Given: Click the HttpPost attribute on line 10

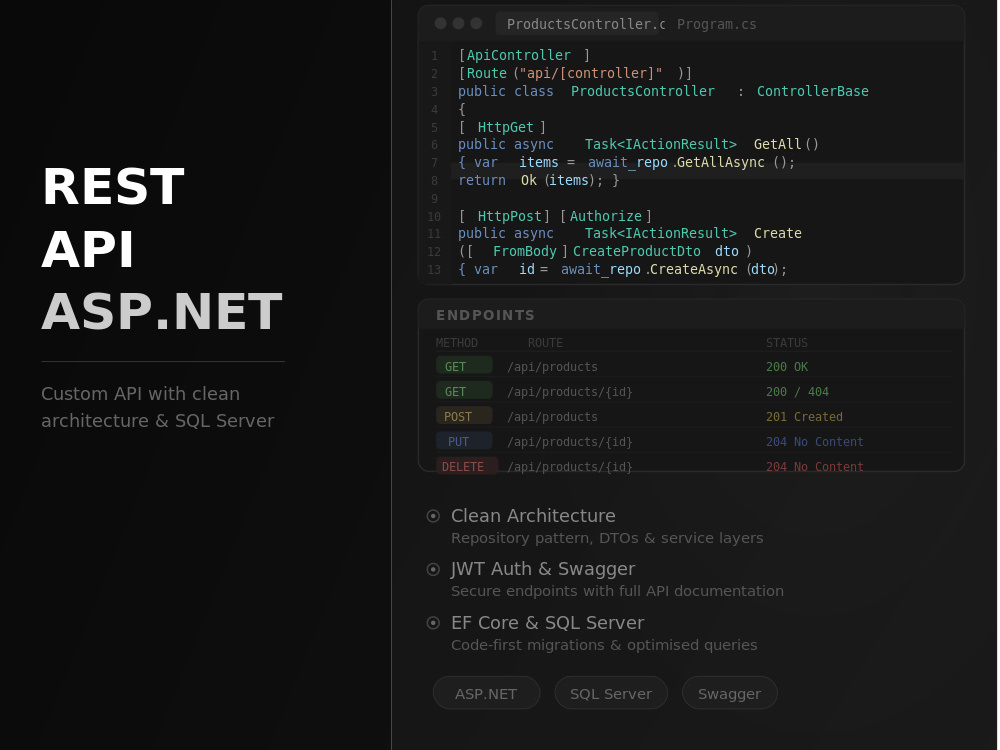Looking at the screenshot, I should click(509, 216).
